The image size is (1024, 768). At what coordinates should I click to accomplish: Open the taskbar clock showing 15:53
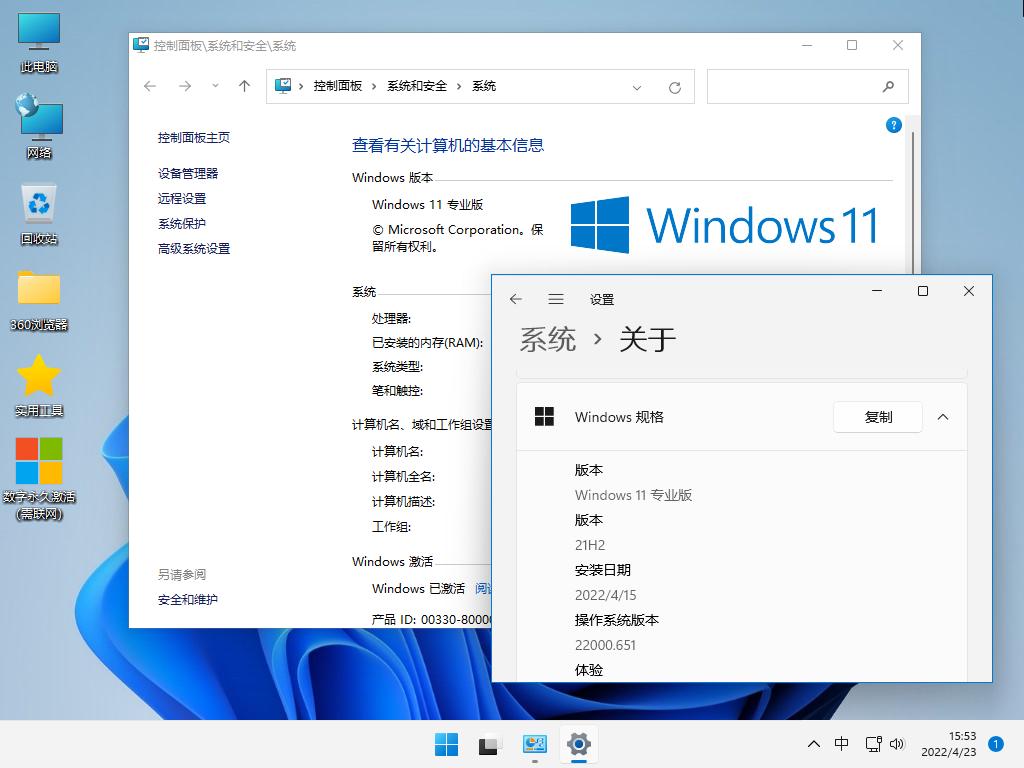click(948, 744)
